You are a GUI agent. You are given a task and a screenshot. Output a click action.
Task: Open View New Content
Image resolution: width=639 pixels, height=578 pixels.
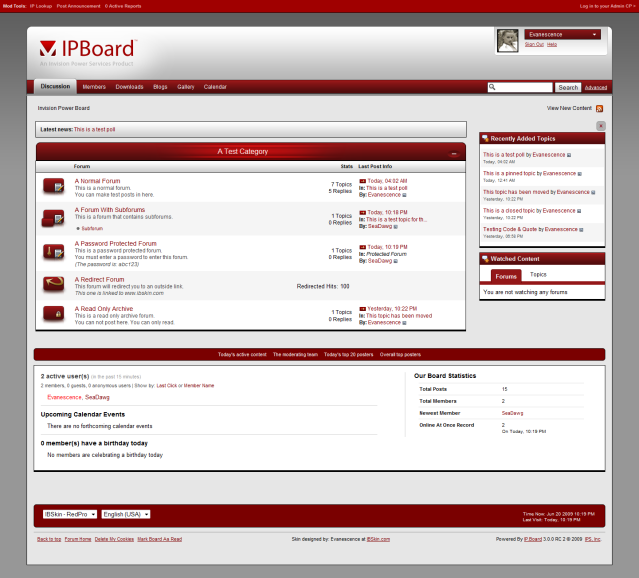tap(569, 108)
